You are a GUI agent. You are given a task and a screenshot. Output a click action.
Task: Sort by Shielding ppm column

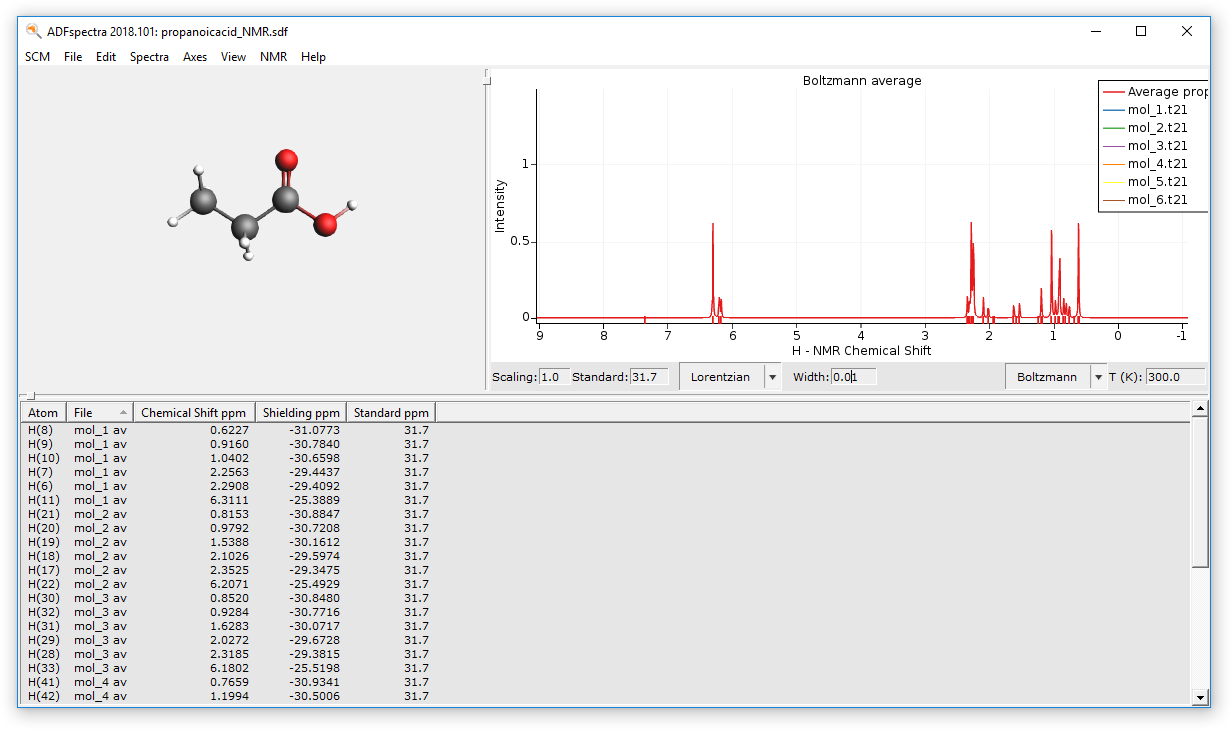[x=301, y=412]
